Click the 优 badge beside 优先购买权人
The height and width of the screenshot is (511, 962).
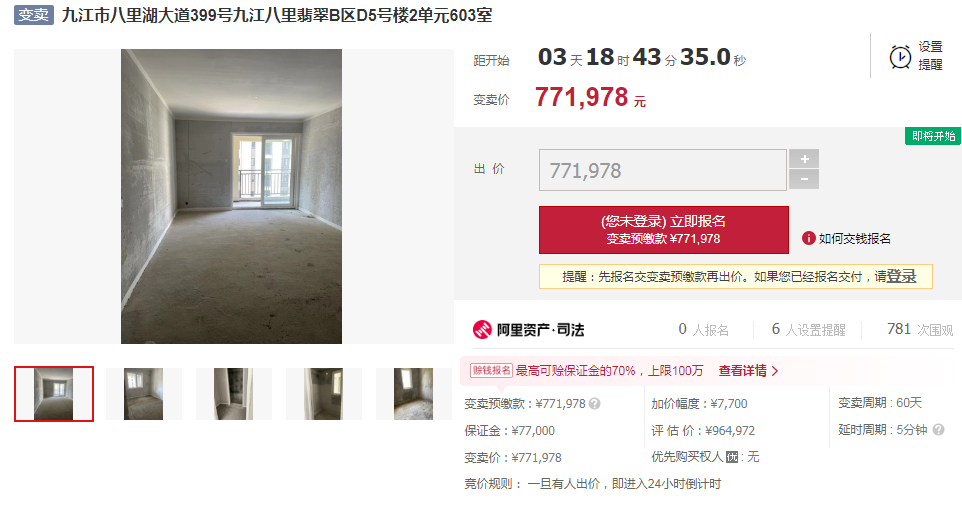tap(731, 457)
